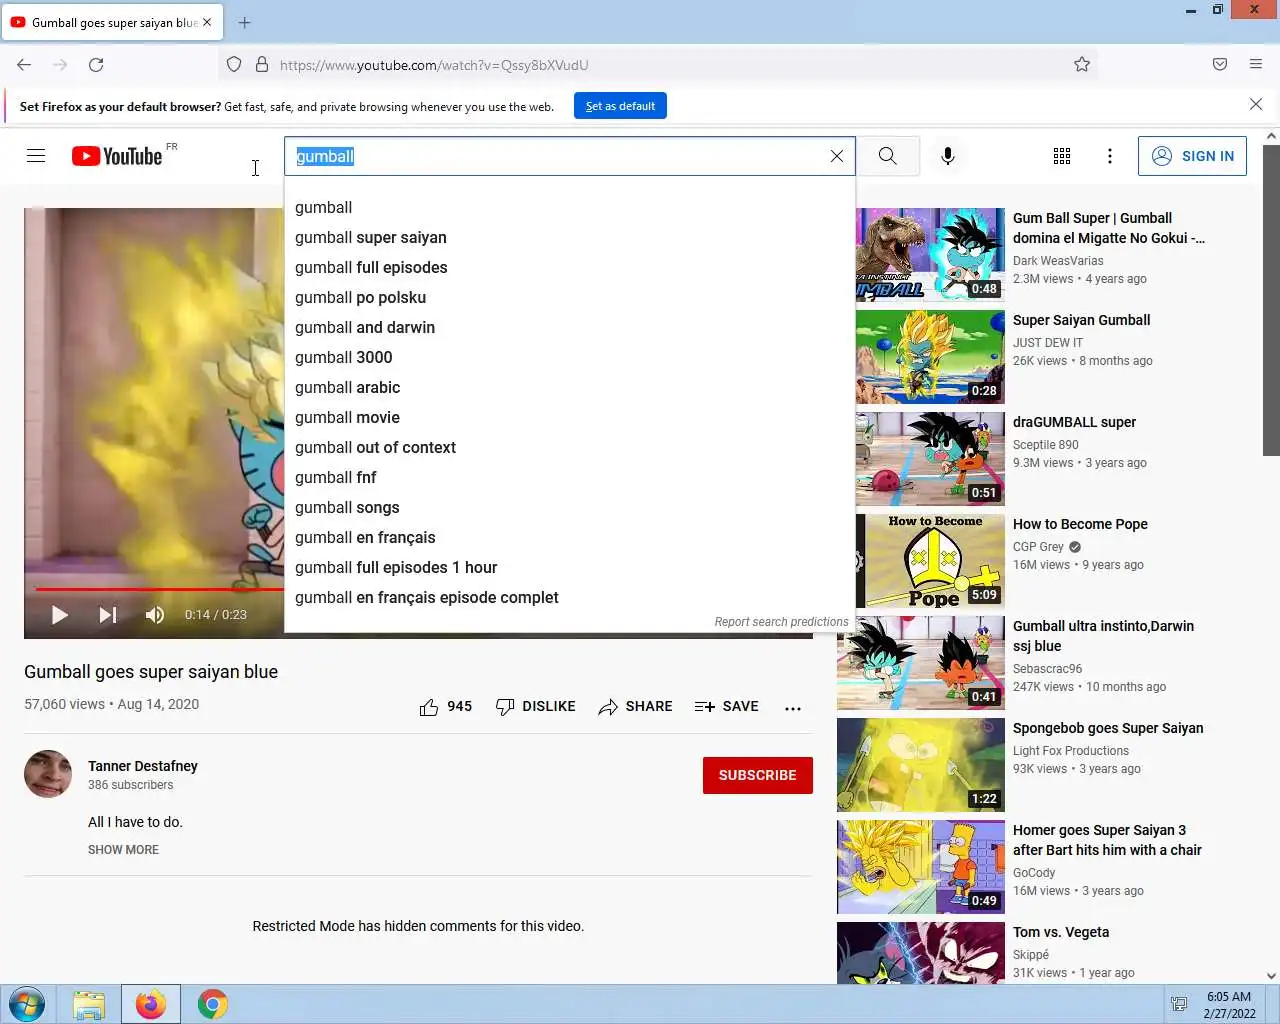Start voice search with microphone icon
The width and height of the screenshot is (1280, 1024).
click(948, 156)
